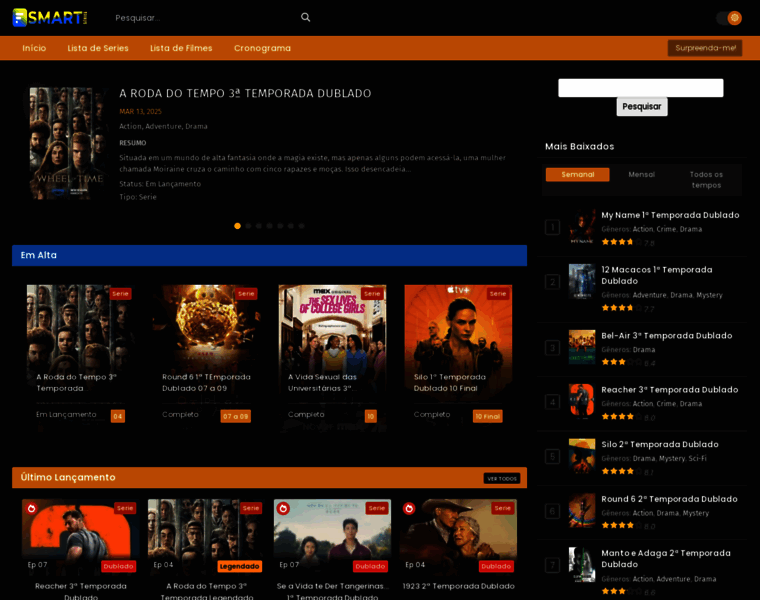Click Serie badge on Silo trending card

498,294
